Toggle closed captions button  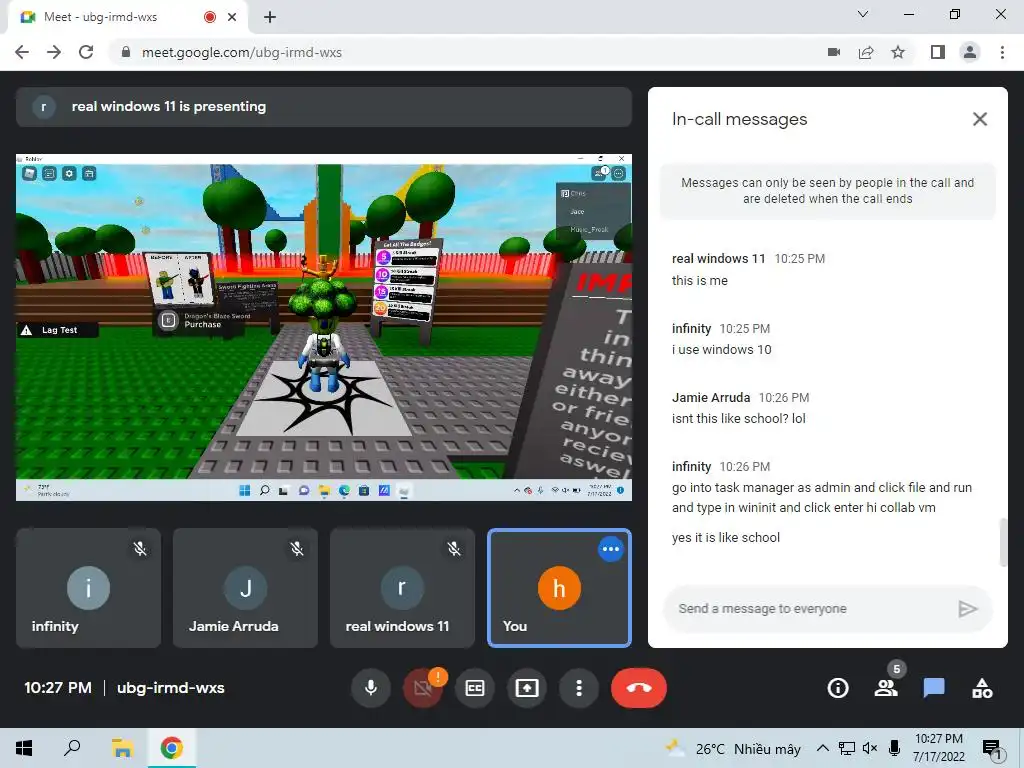tap(475, 688)
